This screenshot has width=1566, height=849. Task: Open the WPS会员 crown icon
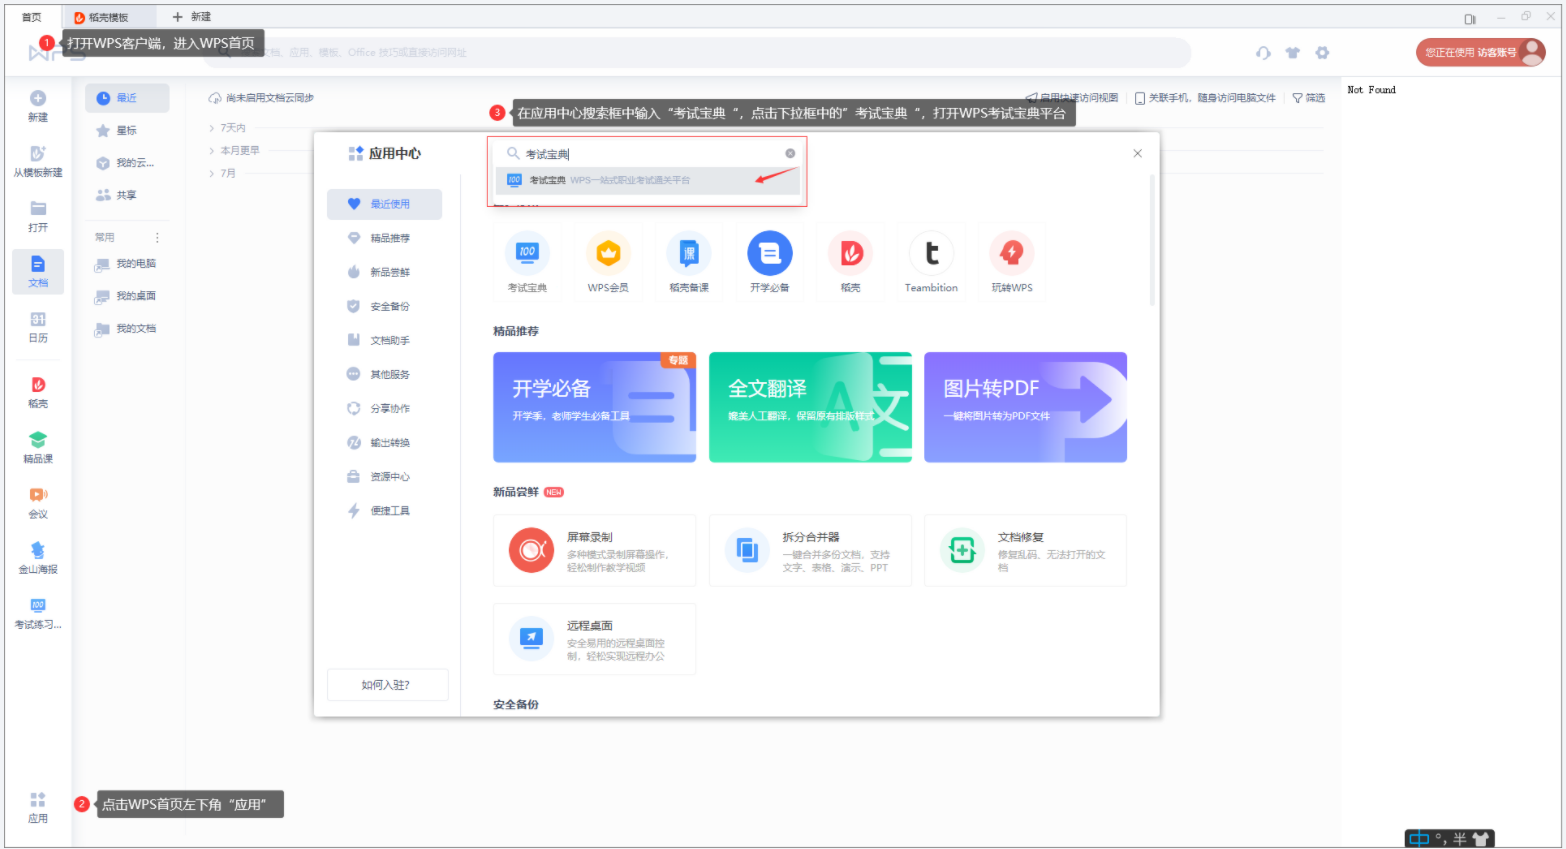(608, 254)
